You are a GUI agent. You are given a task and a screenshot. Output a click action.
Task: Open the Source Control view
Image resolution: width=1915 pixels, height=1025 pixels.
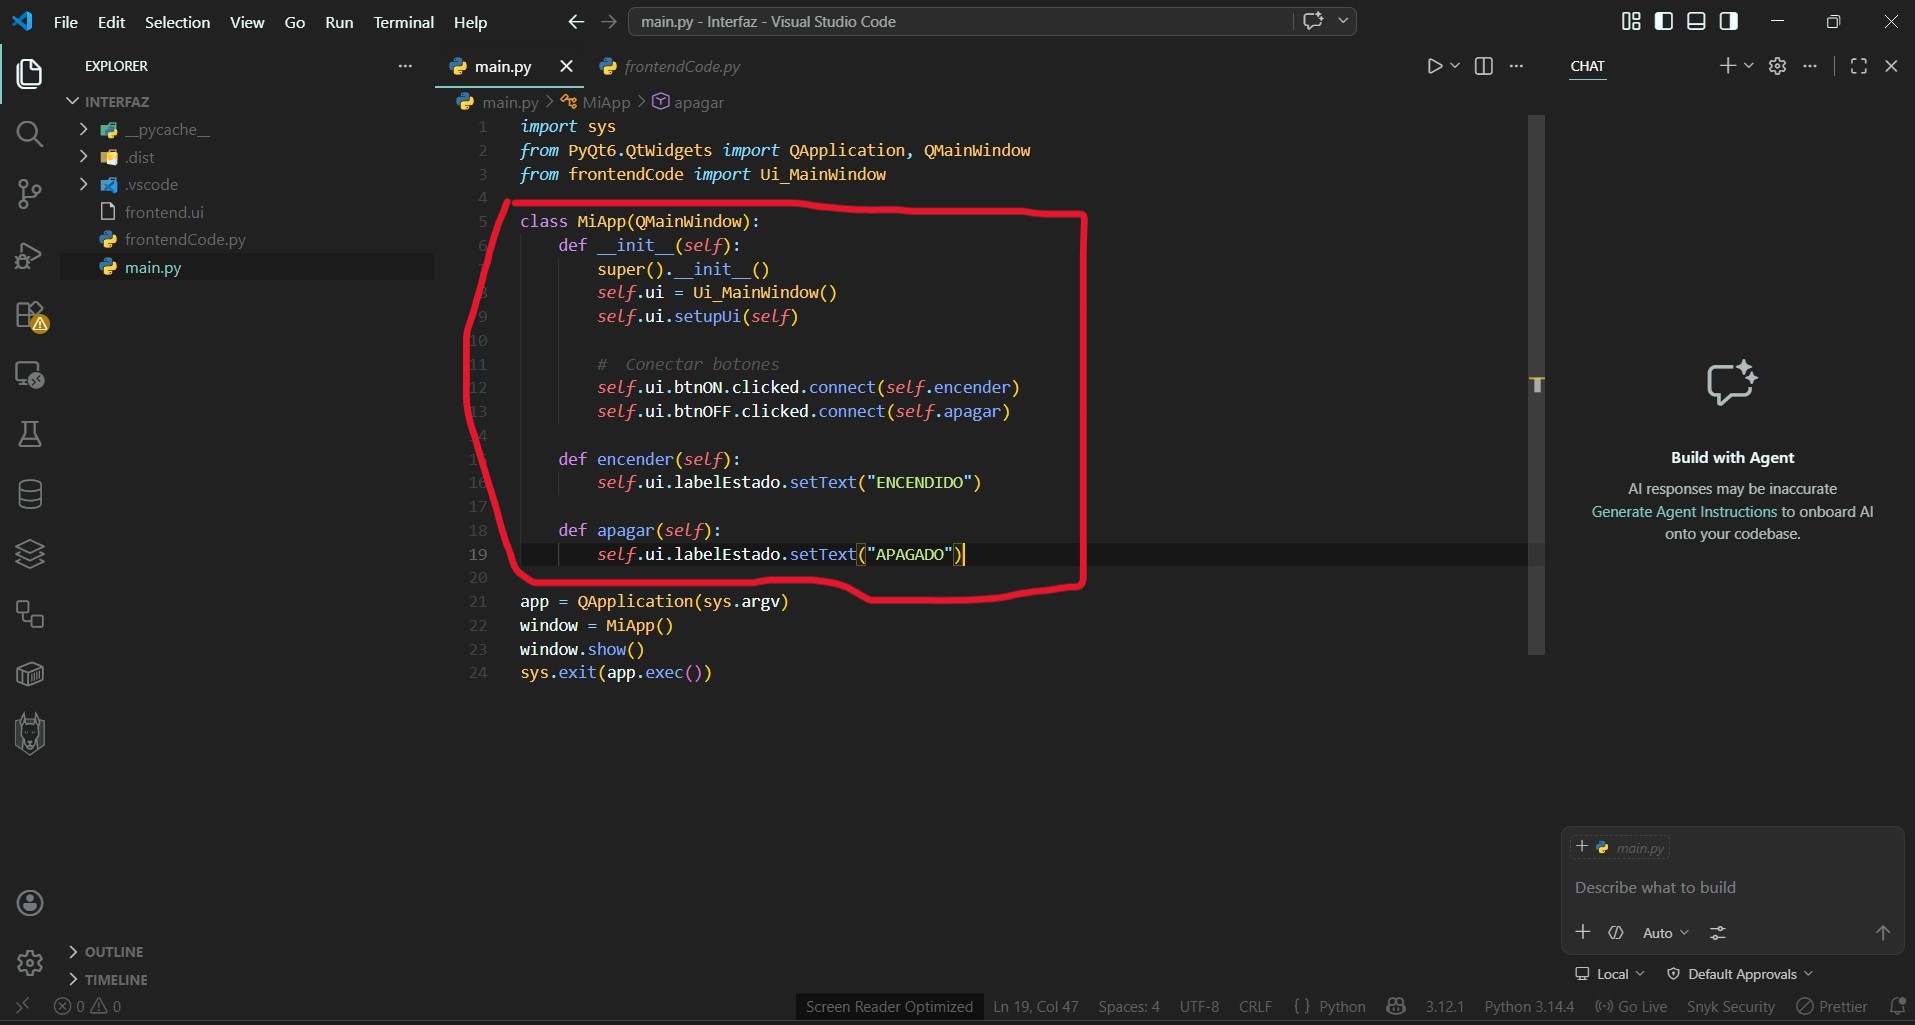(30, 193)
